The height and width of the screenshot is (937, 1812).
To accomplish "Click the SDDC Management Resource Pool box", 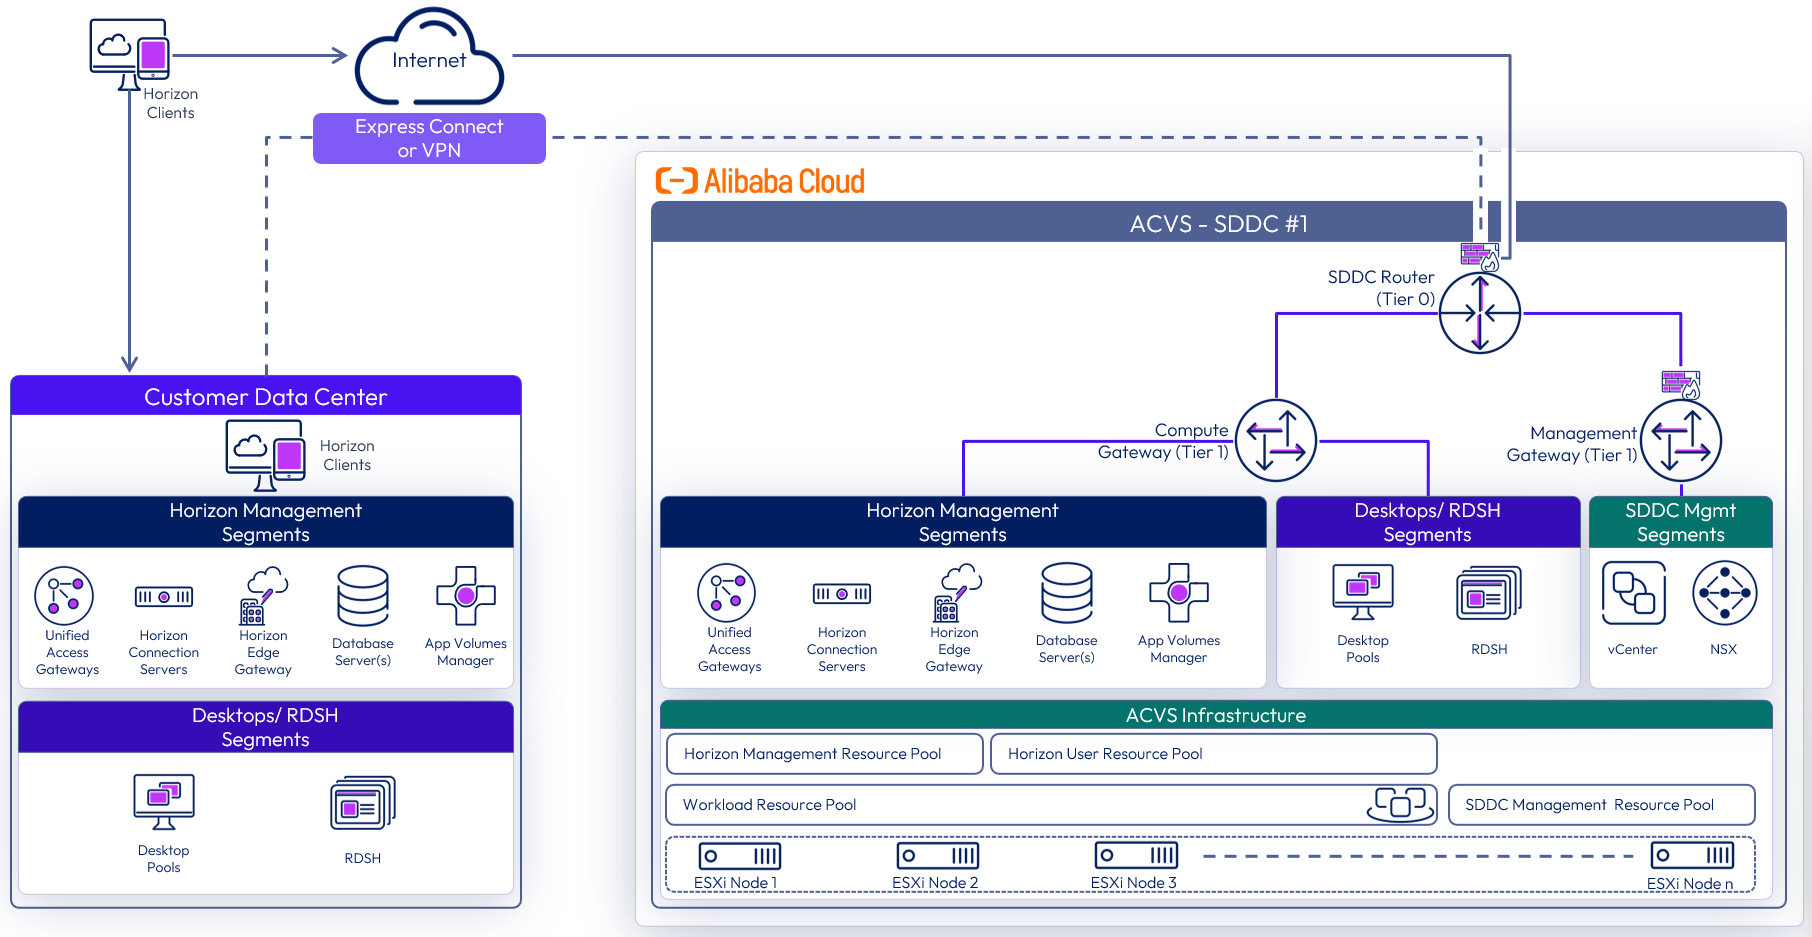I will [x=1600, y=805].
